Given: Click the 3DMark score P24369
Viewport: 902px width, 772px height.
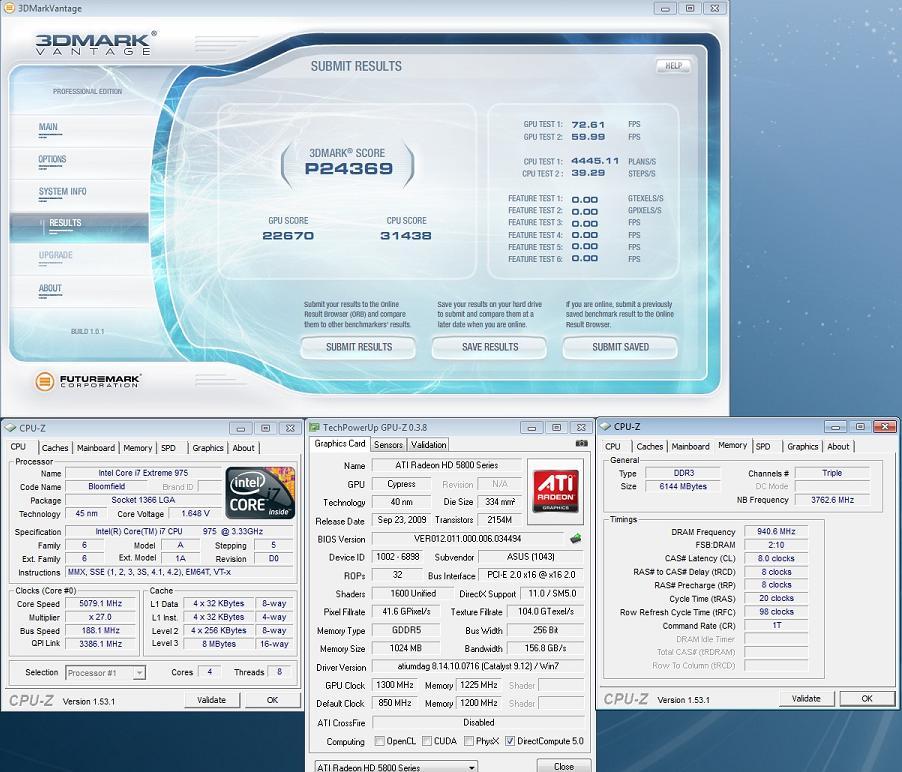Looking at the screenshot, I should click(x=349, y=169).
